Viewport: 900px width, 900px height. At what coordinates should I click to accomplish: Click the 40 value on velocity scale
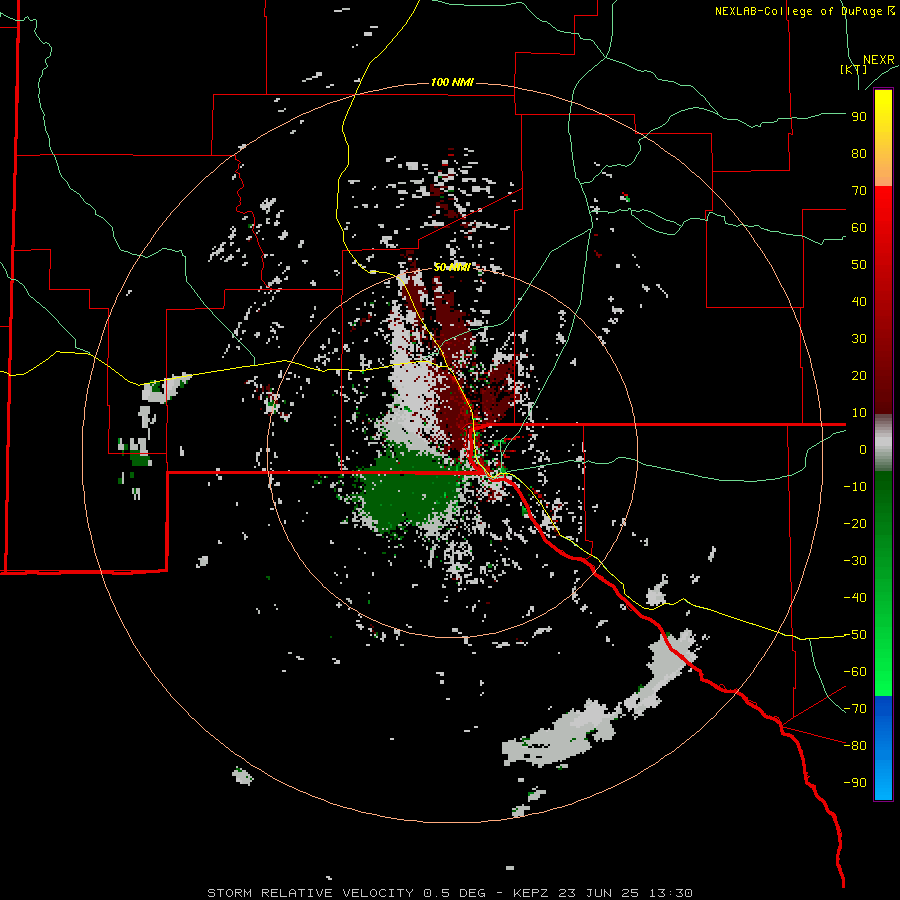[859, 301]
